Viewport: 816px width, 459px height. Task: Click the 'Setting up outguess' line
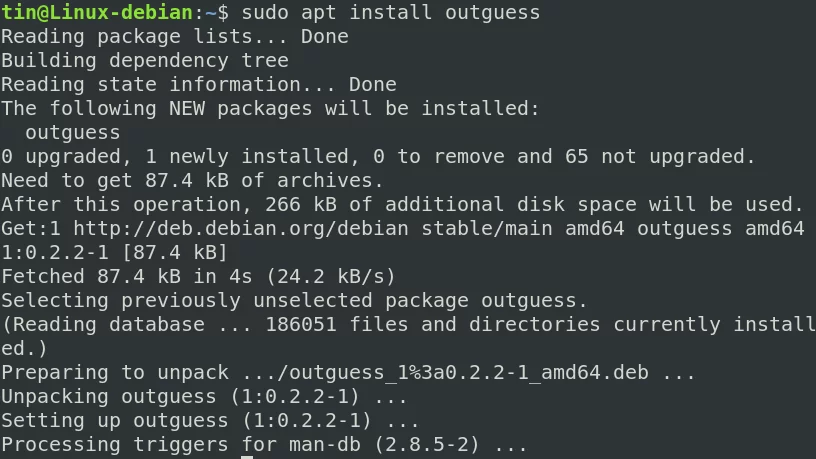click(x=210, y=420)
